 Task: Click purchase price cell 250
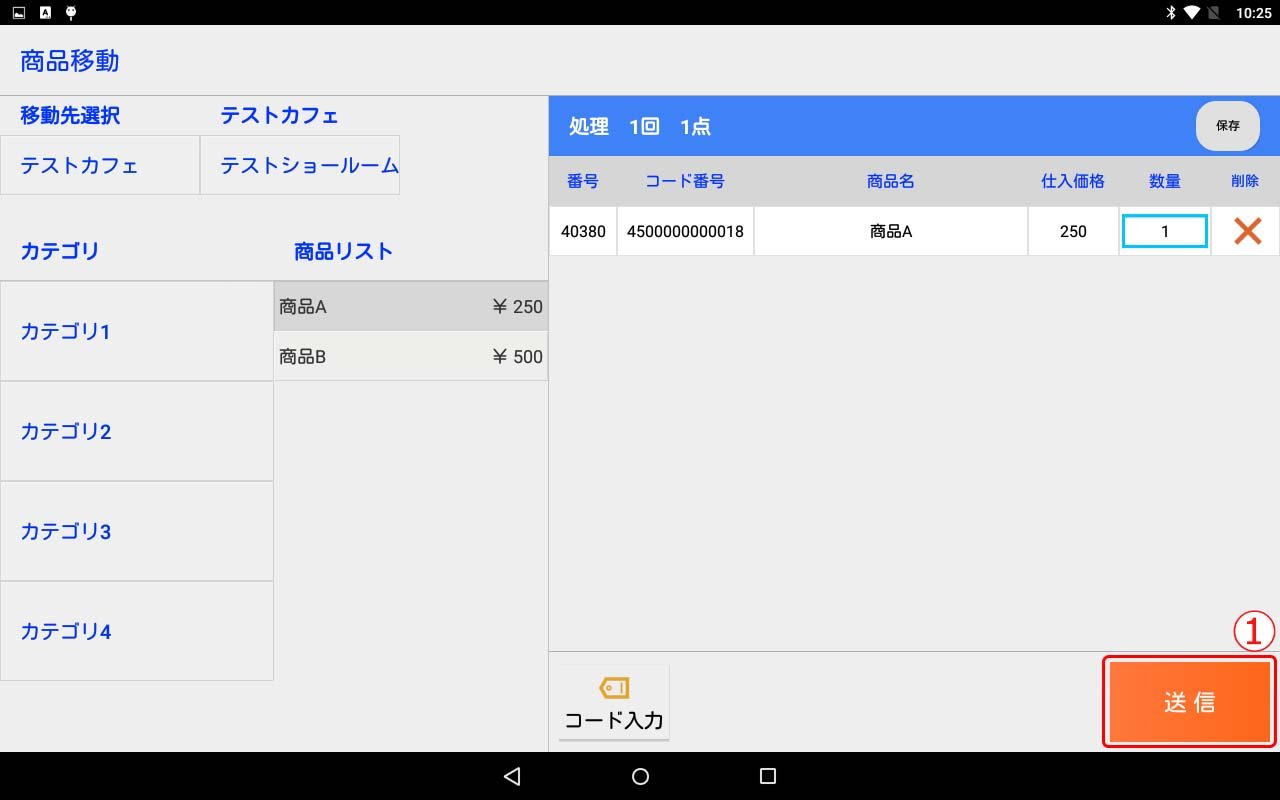pyautogui.click(x=1073, y=231)
